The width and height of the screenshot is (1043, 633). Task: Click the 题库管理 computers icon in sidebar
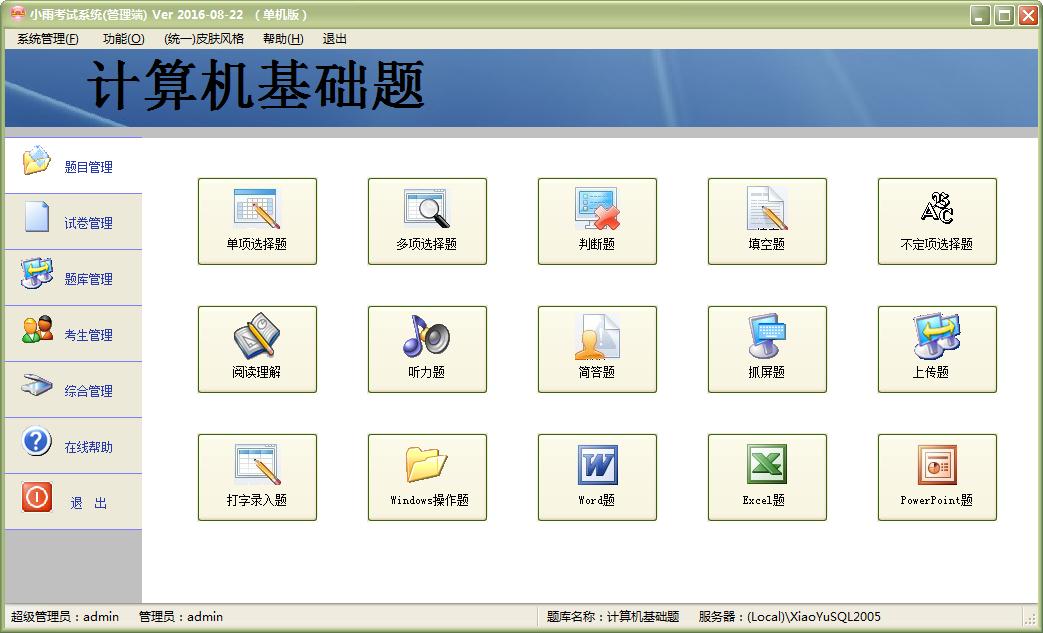pyautogui.click(x=37, y=273)
